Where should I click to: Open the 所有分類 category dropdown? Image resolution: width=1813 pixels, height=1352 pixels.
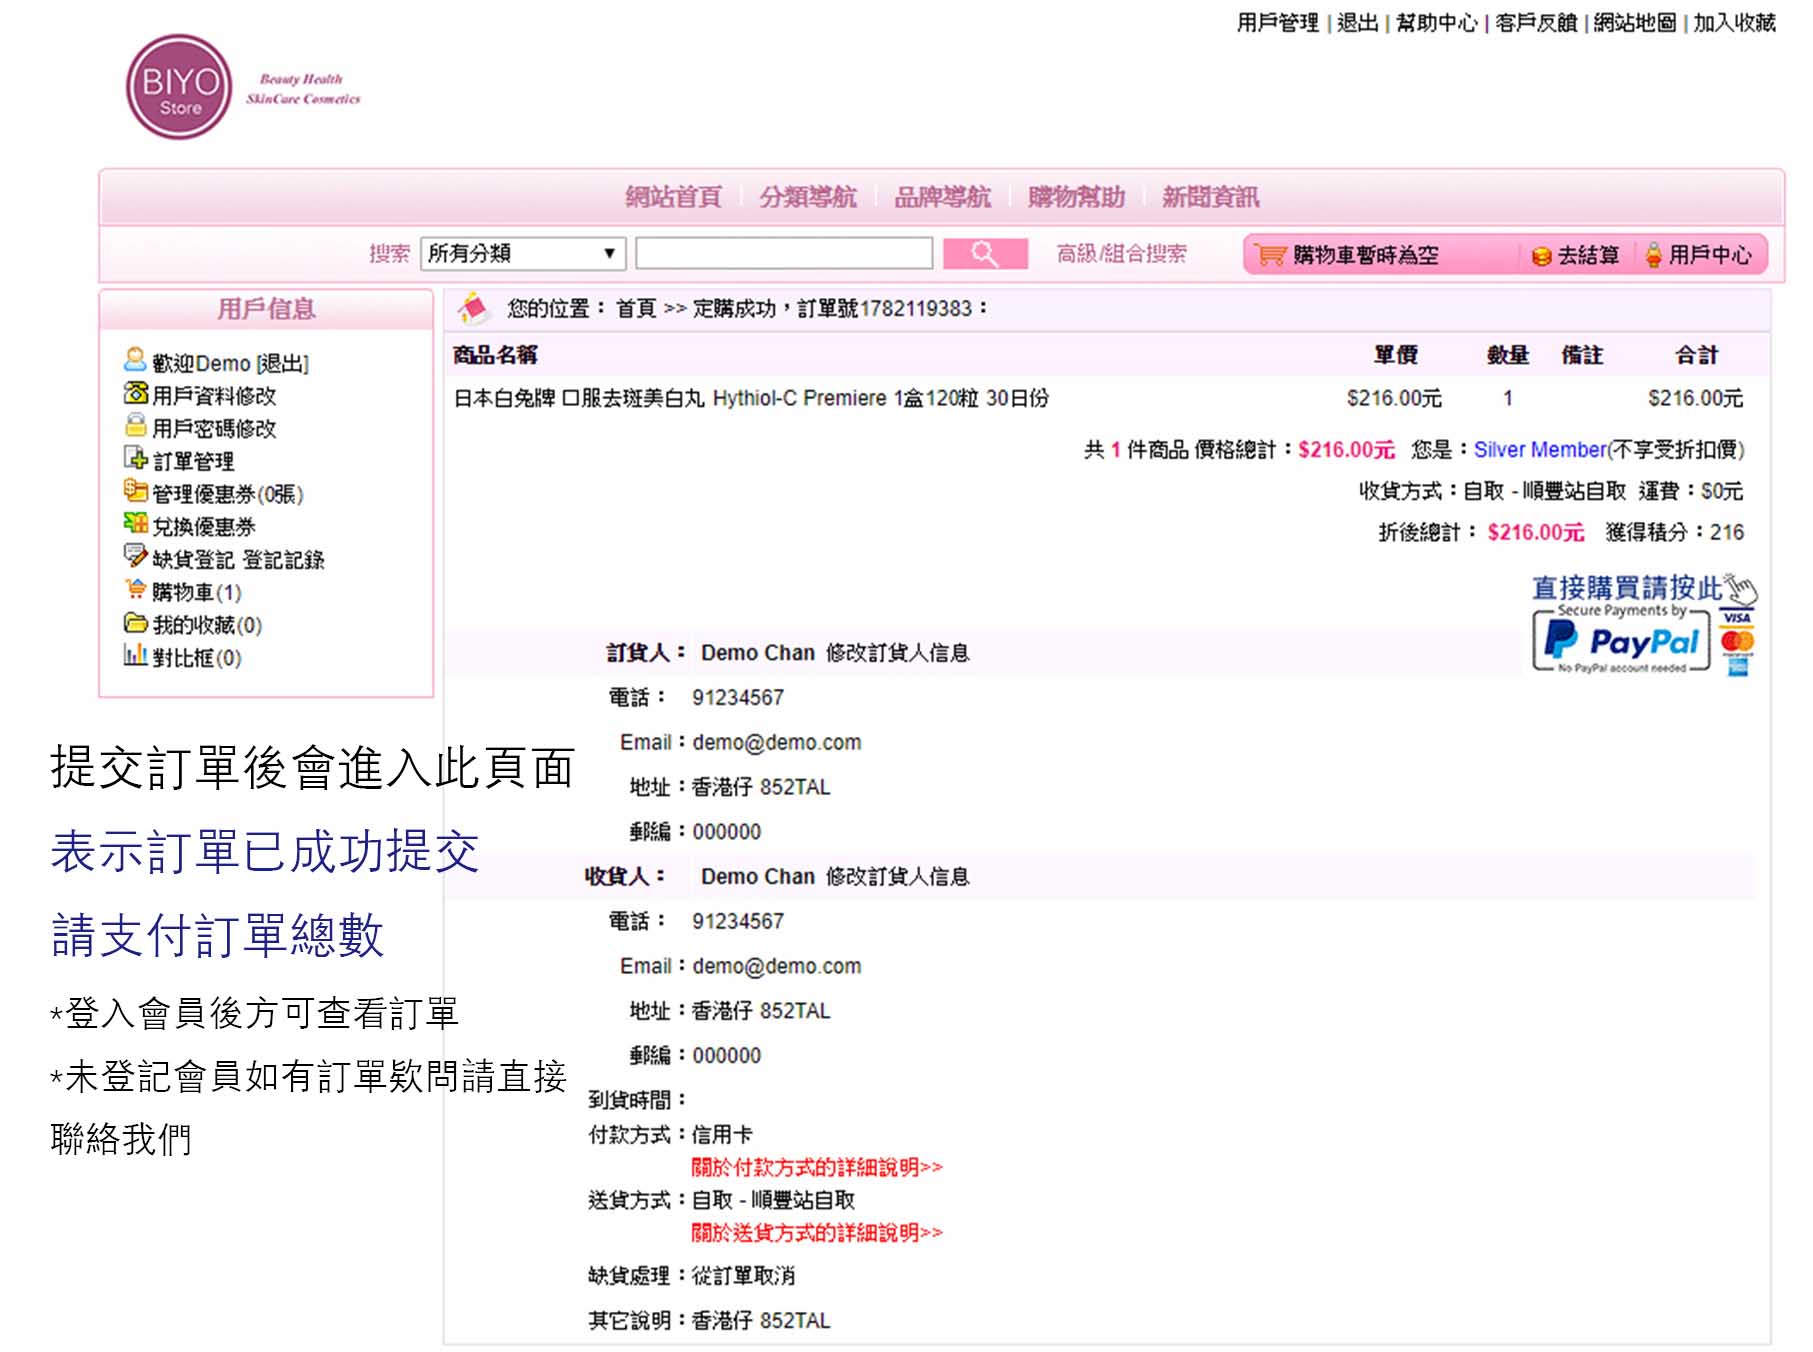click(522, 254)
